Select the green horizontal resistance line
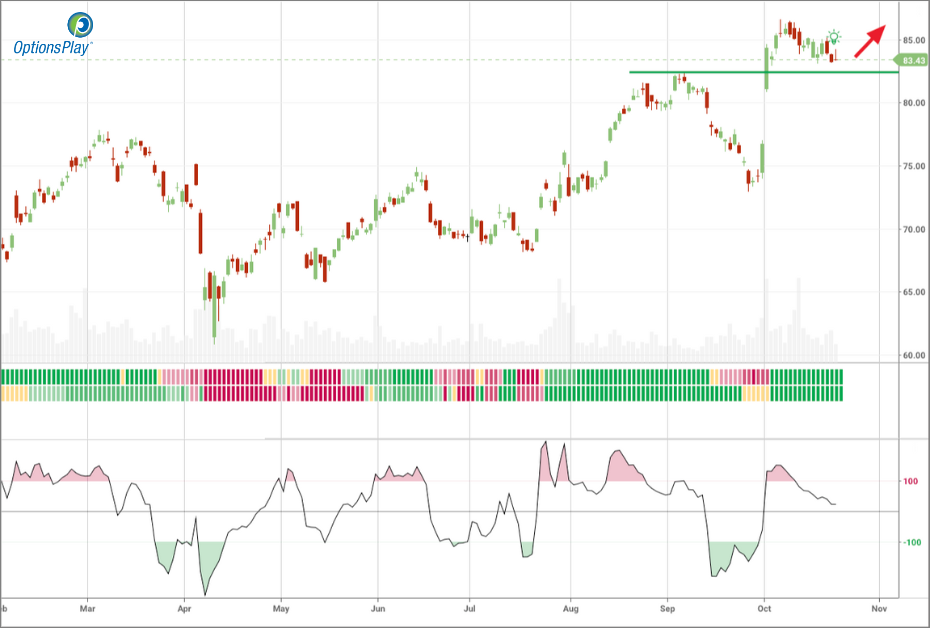 click(x=700, y=72)
